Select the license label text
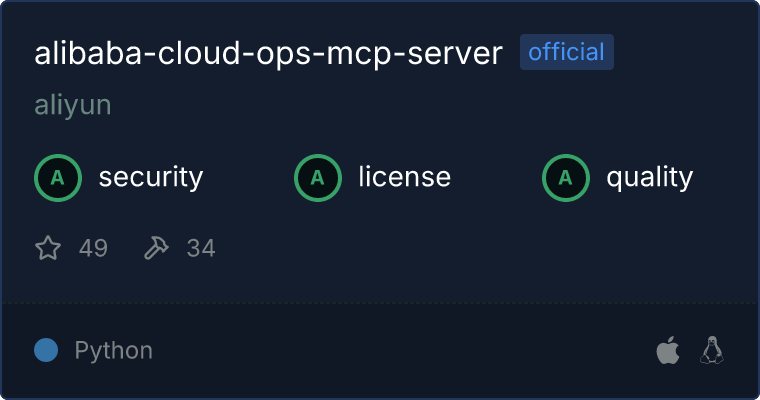 [x=405, y=177]
